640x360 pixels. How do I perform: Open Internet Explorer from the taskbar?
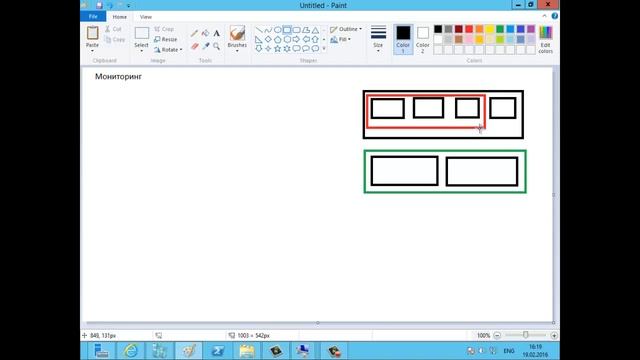(x=130, y=351)
